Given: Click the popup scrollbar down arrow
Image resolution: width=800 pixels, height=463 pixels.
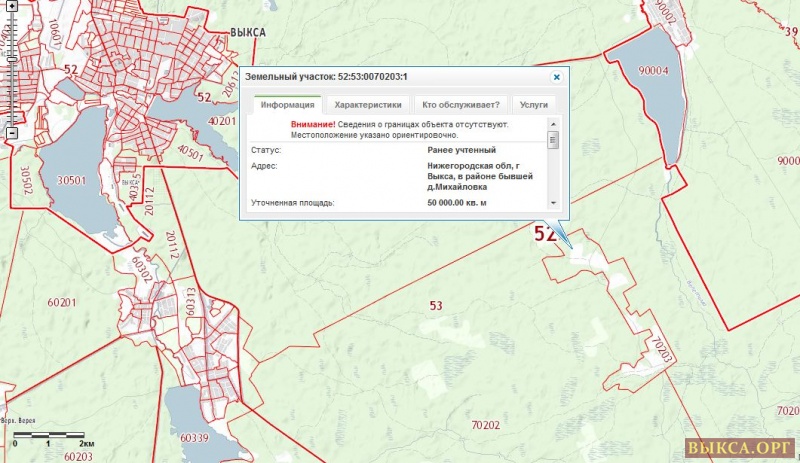Looking at the screenshot, I should (x=553, y=202).
